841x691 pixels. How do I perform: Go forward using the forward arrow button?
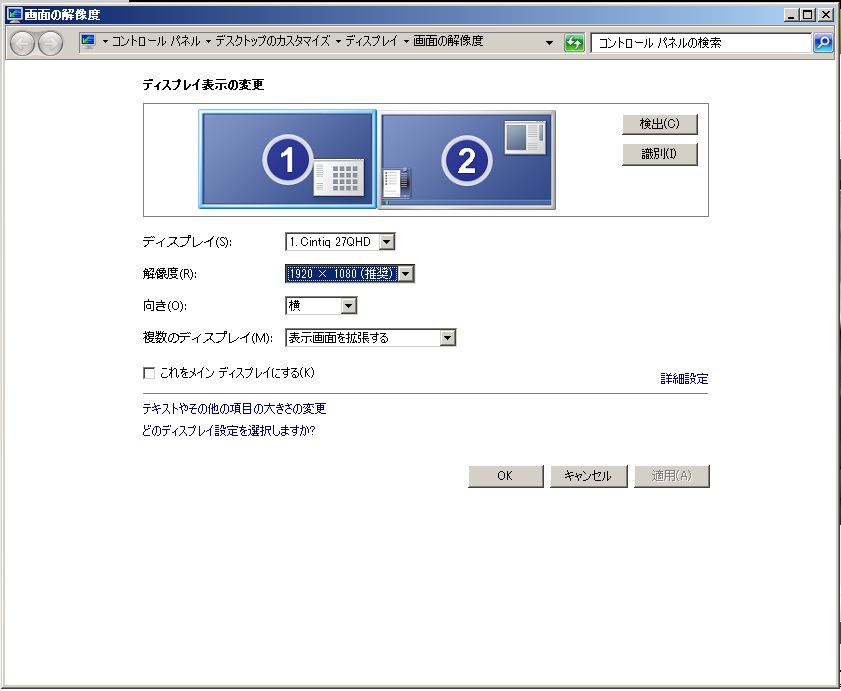pos(50,43)
